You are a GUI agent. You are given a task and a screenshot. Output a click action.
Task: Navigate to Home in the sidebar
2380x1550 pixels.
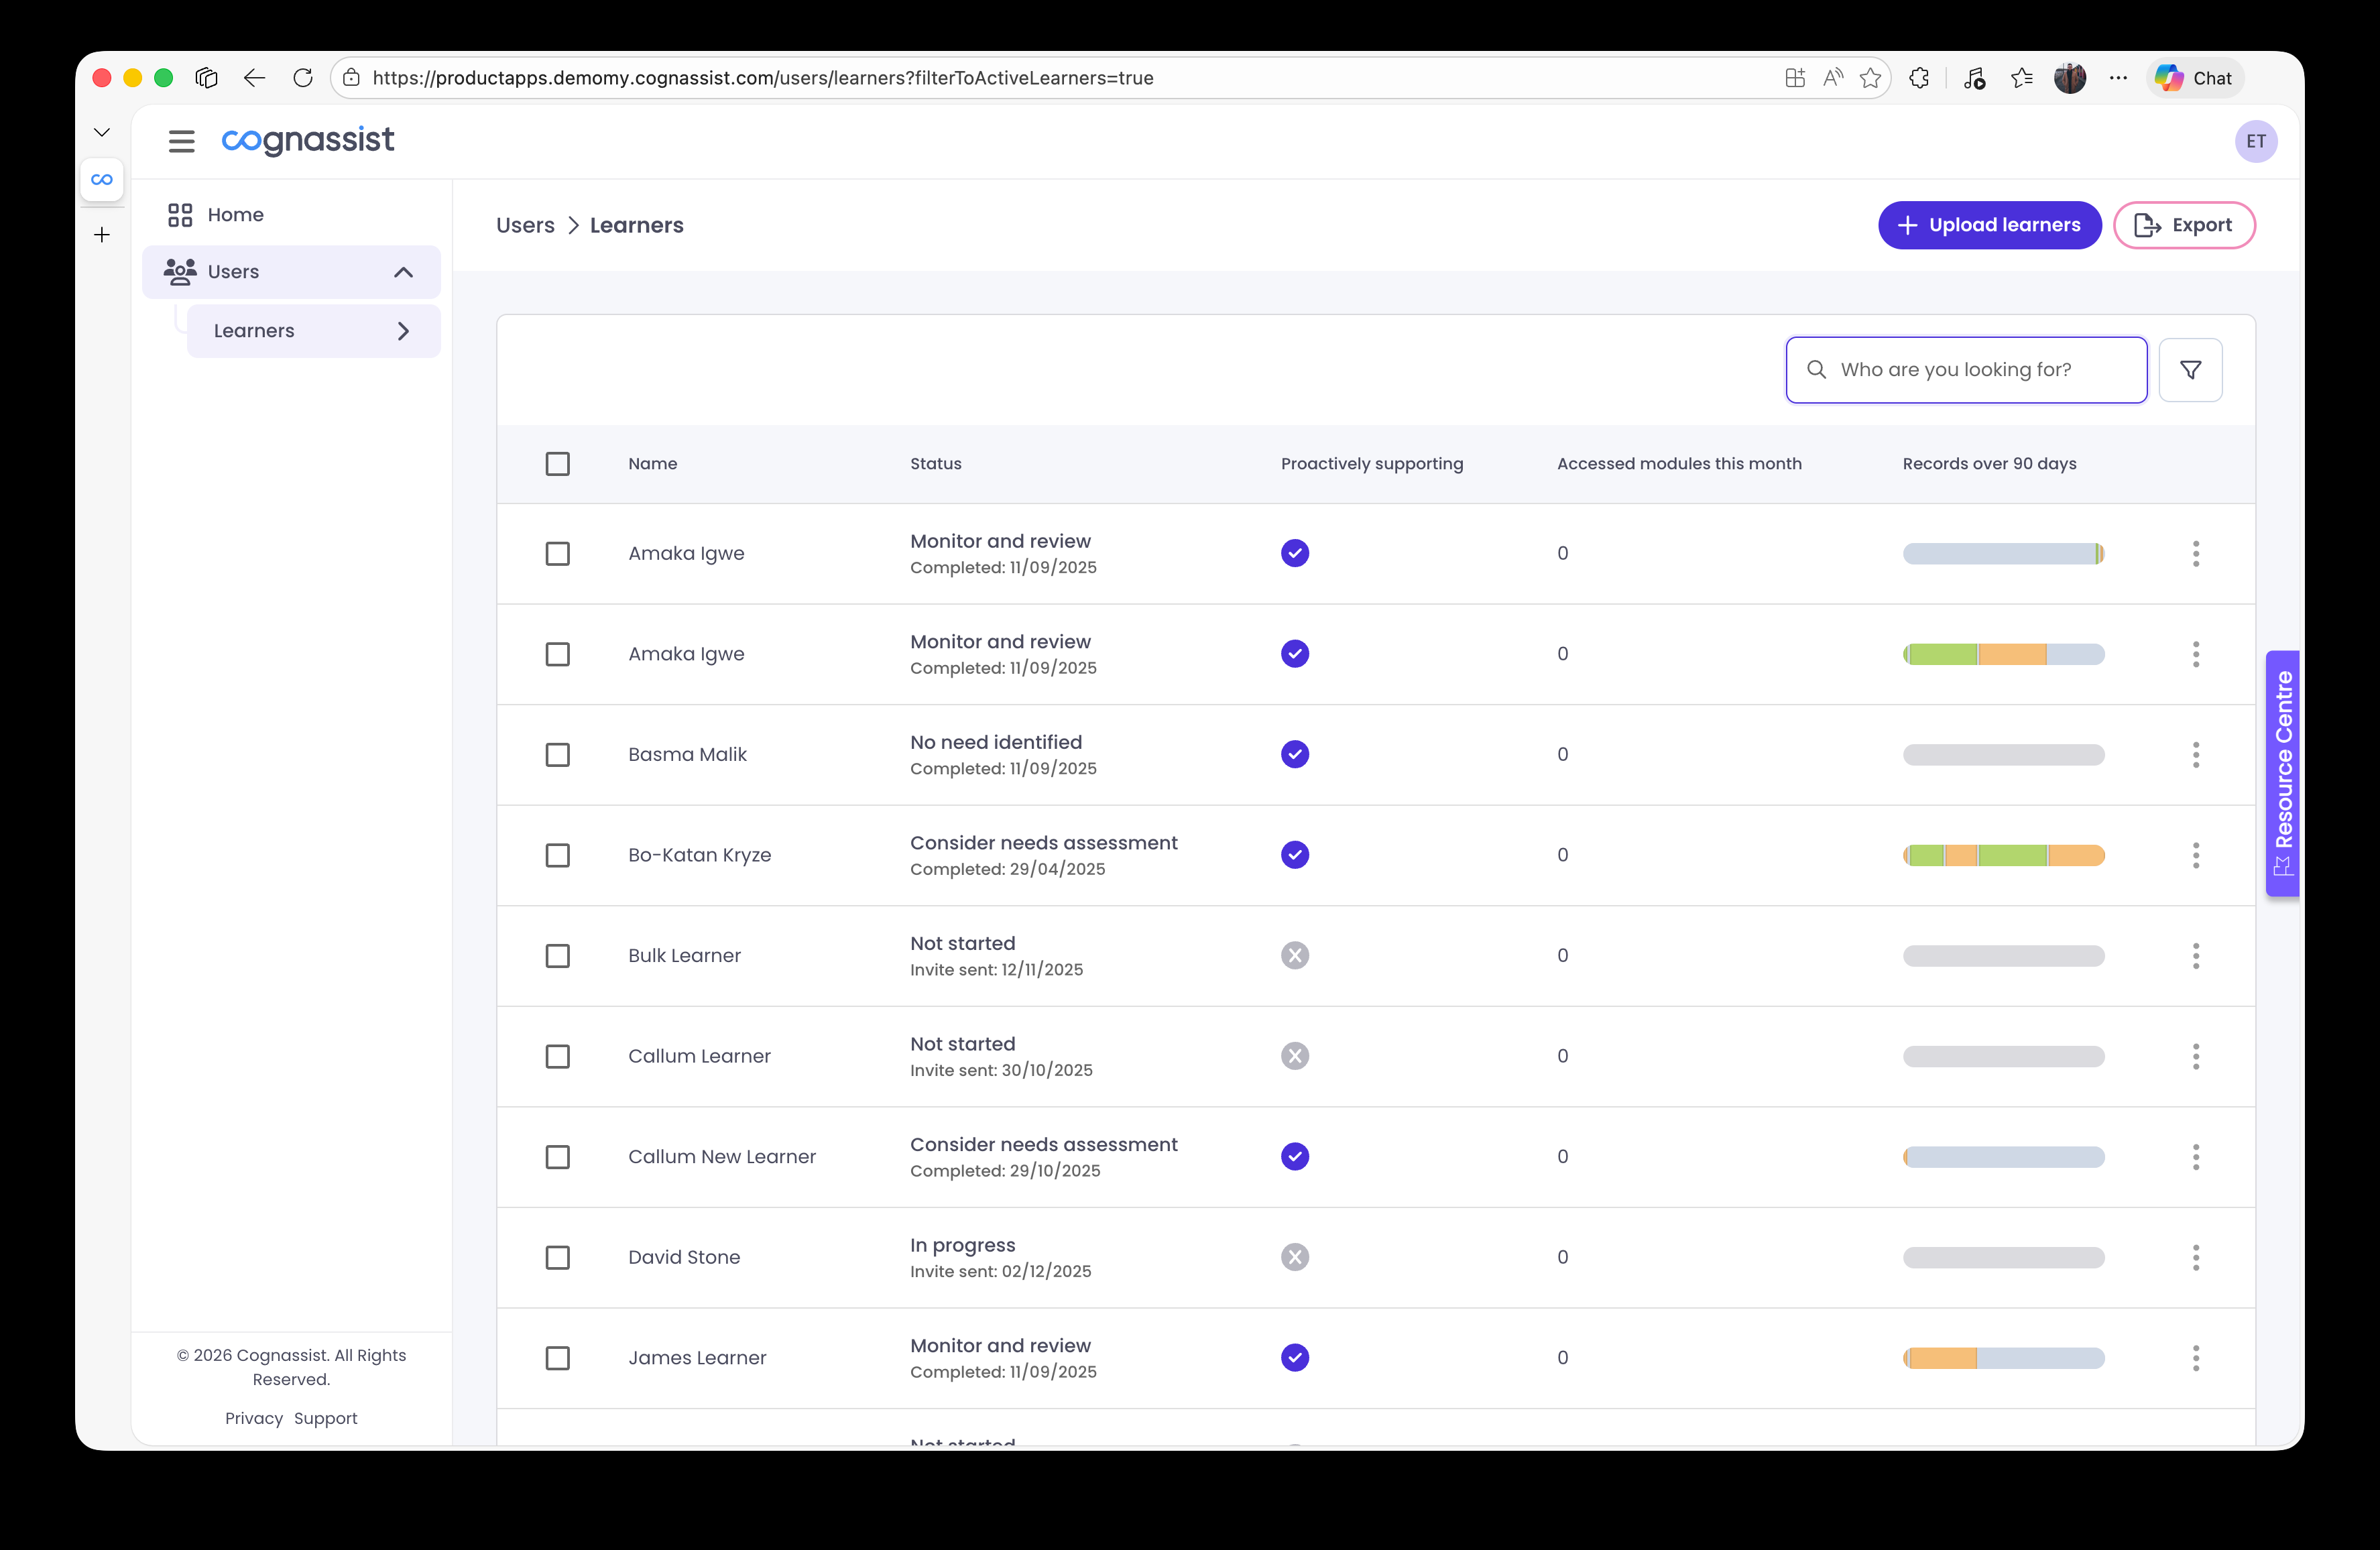tap(236, 214)
